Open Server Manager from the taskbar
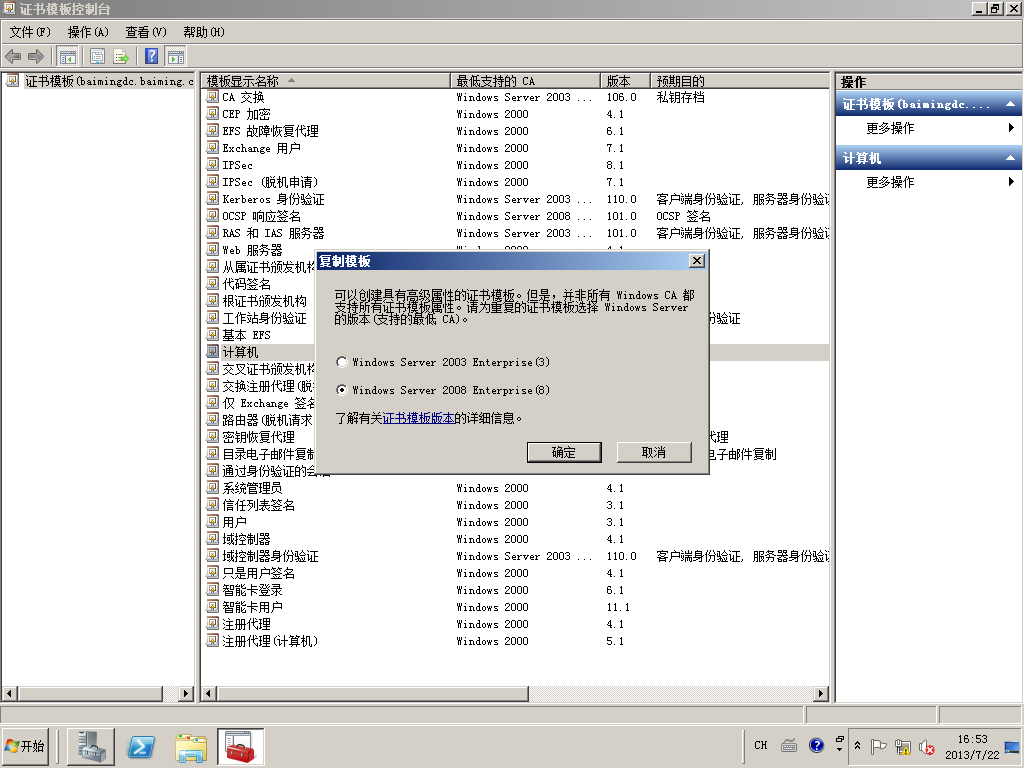This screenshot has height=768, width=1024. click(91, 746)
